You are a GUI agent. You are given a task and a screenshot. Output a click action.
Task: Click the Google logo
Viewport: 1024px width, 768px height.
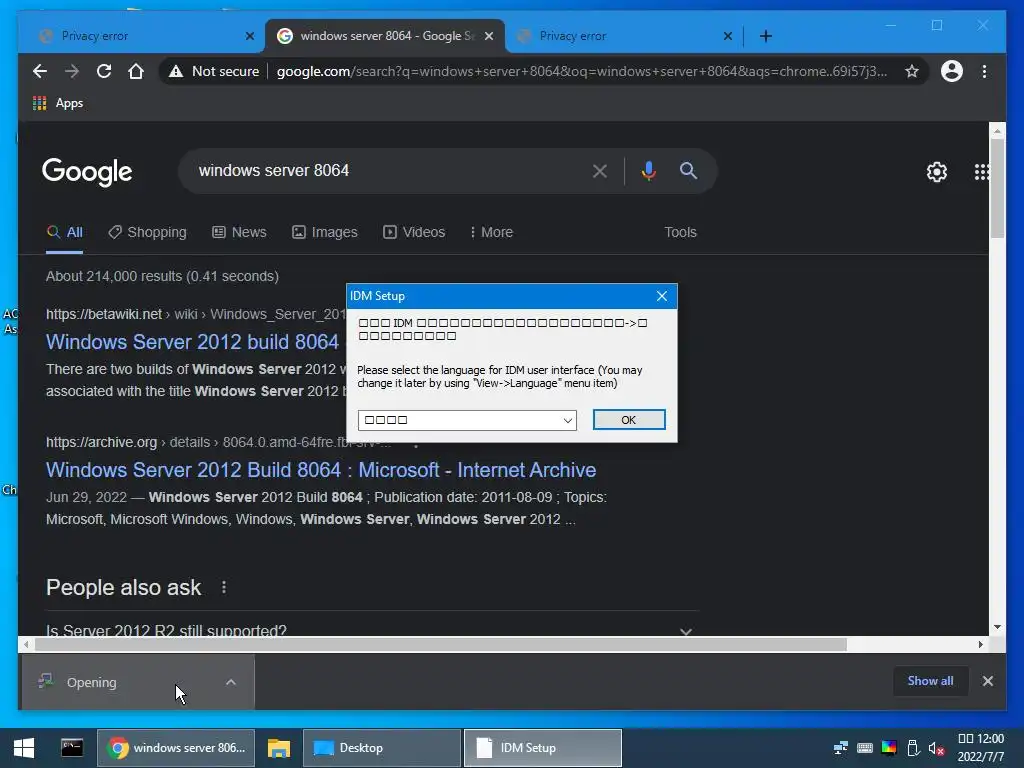pos(87,172)
